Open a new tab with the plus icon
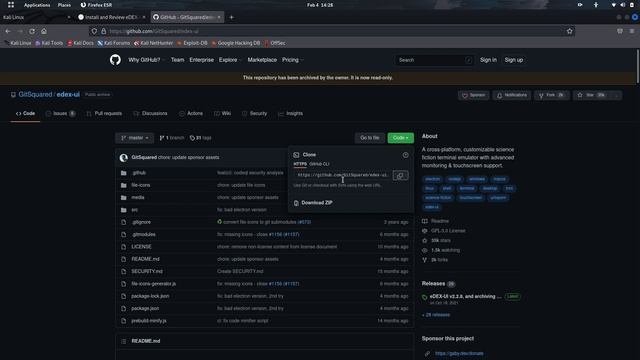This screenshot has width=640, height=360. [231, 17]
